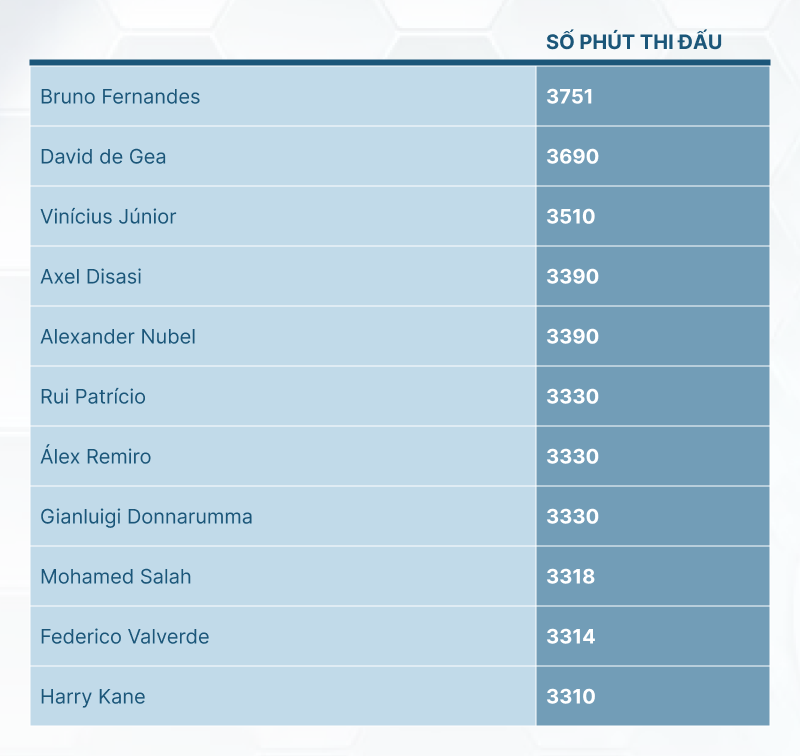Select the 3690 minutes cell
Image resolution: width=800 pixels, height=756 pixels.
click(573, 157)
